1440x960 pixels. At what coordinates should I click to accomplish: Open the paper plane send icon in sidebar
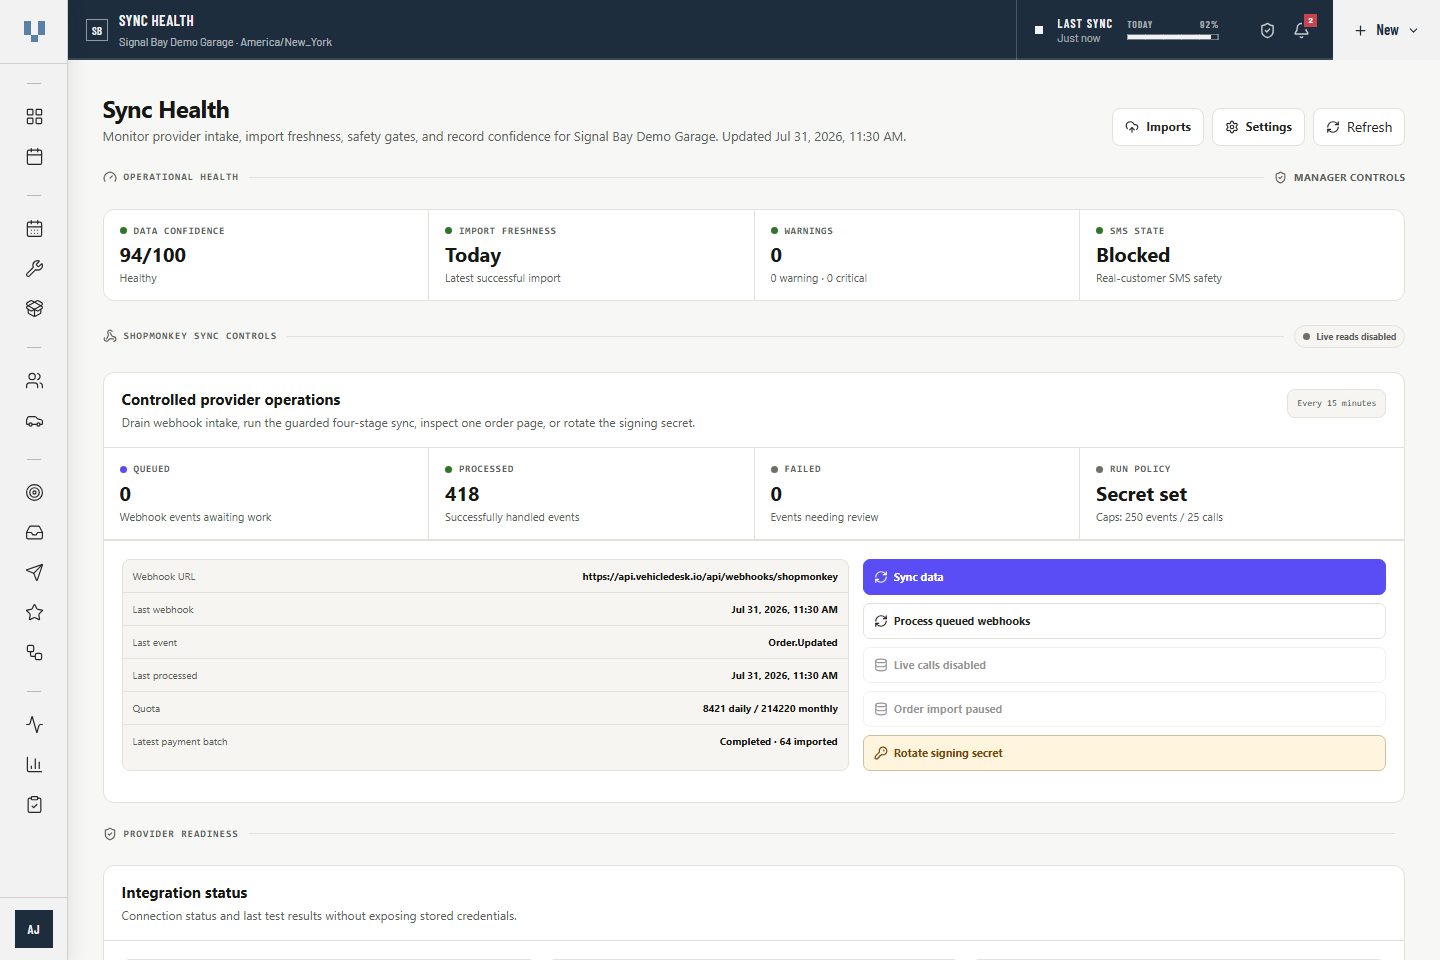click(34, 573)
